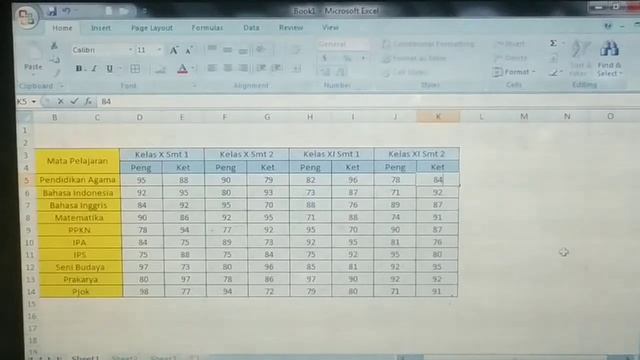Click the Name Box dropdown arrow

[34, 102]
